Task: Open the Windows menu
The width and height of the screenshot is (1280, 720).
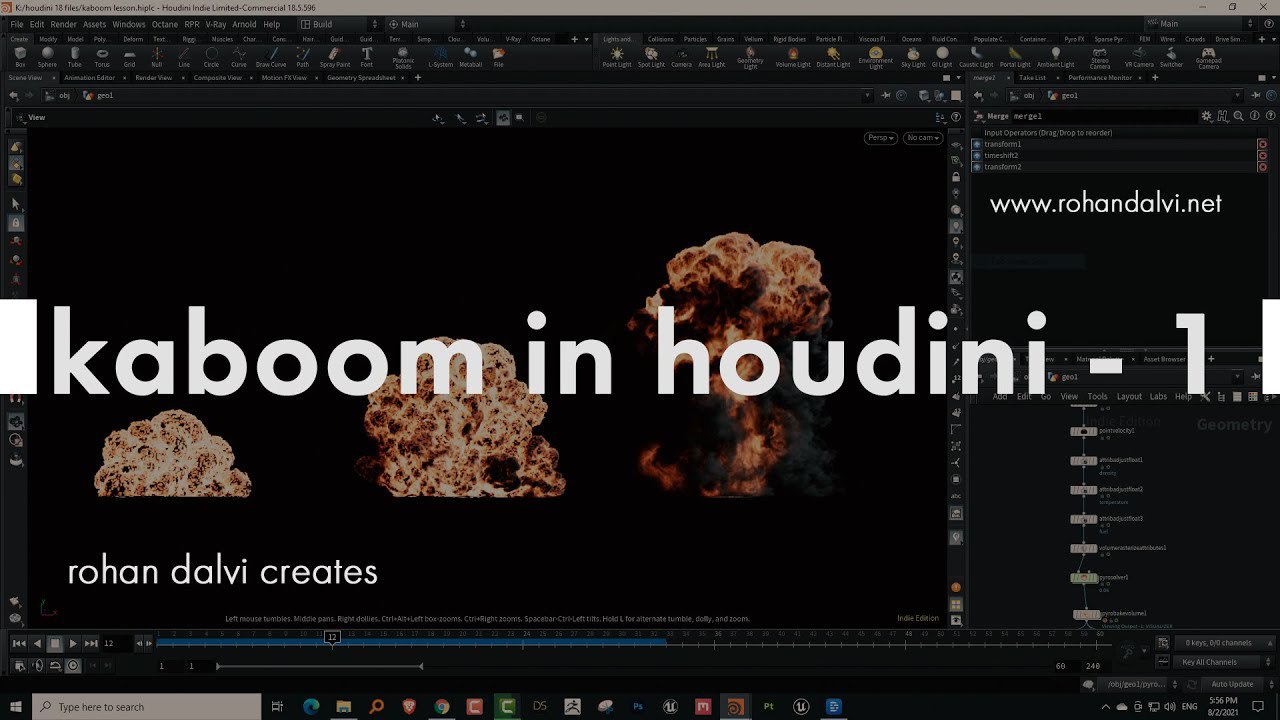Action: pyautogui.click(x=128, y=24)
